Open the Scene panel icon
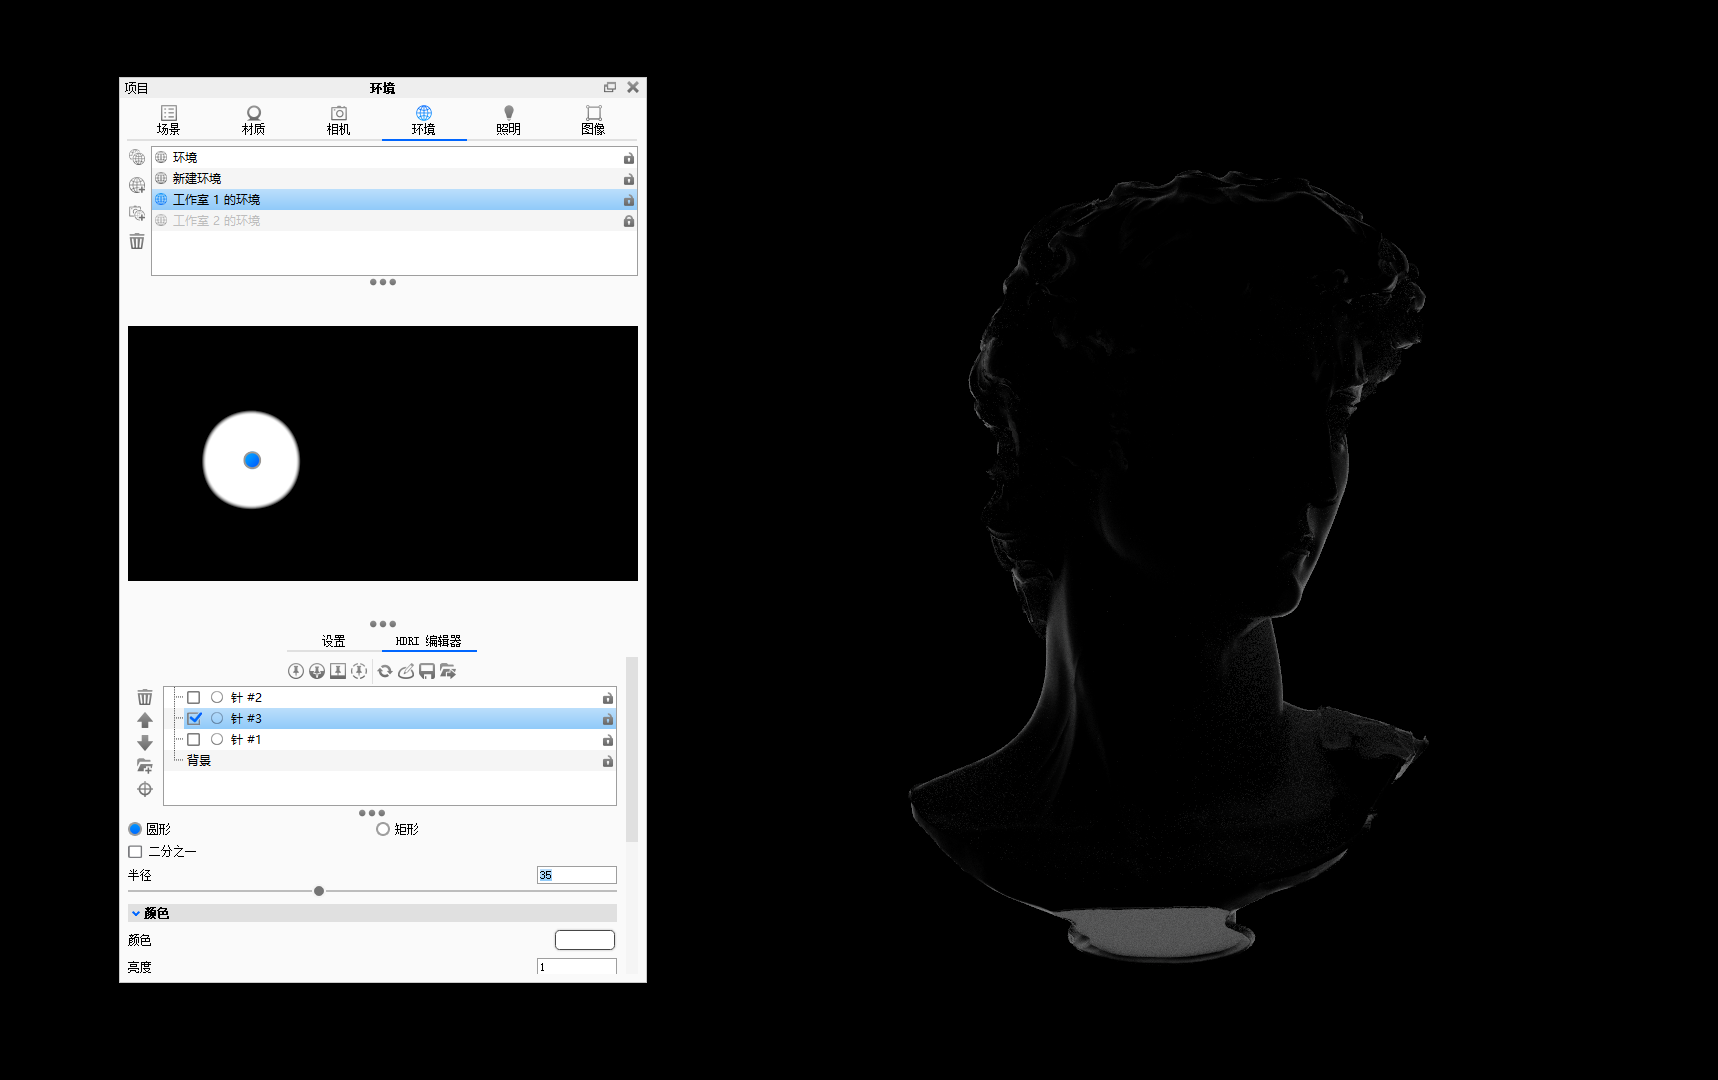1718x1080 pixels. [168, 119]
